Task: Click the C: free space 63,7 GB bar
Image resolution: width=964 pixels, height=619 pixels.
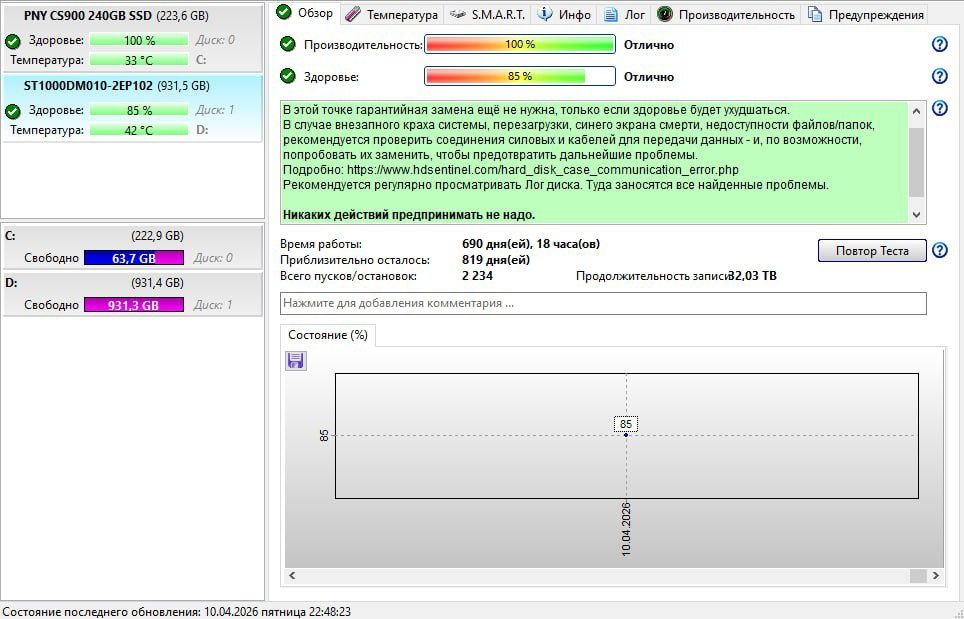Action: pos(133,258)
